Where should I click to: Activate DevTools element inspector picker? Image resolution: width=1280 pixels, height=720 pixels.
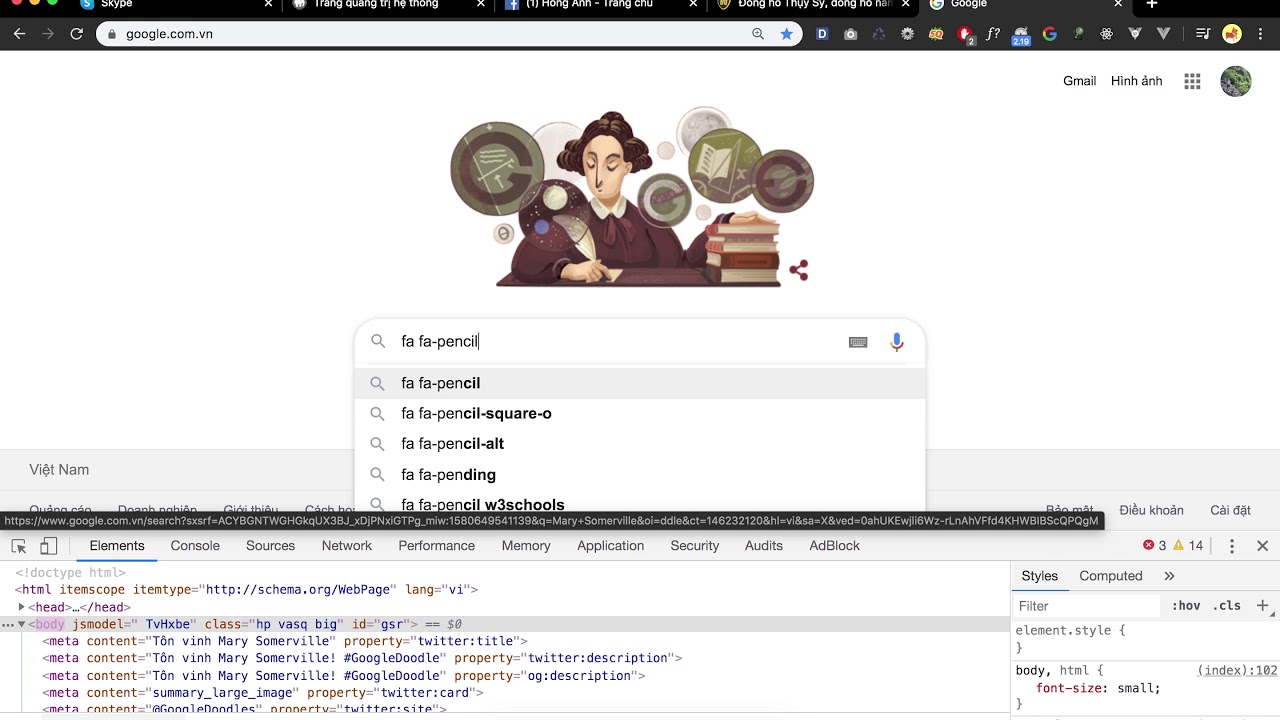[19, 546]
